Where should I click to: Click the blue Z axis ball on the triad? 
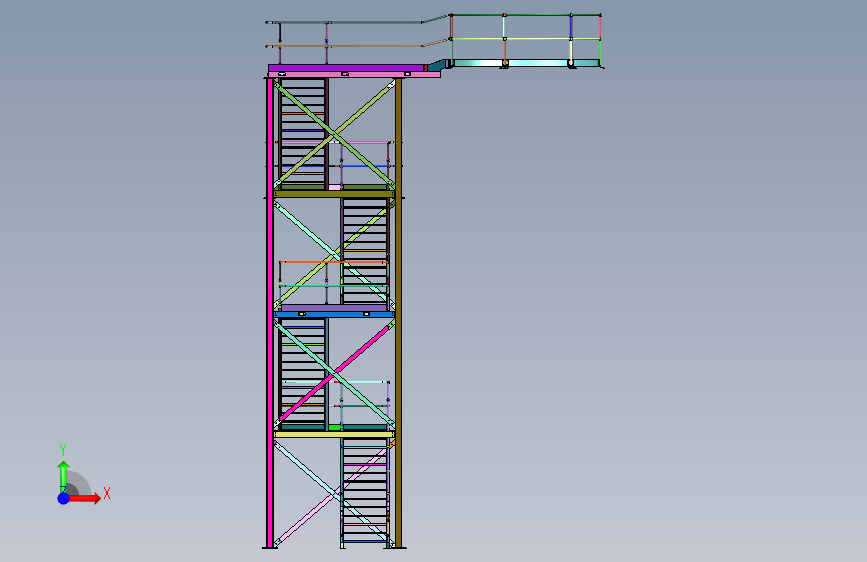click(x=63, y=498)
